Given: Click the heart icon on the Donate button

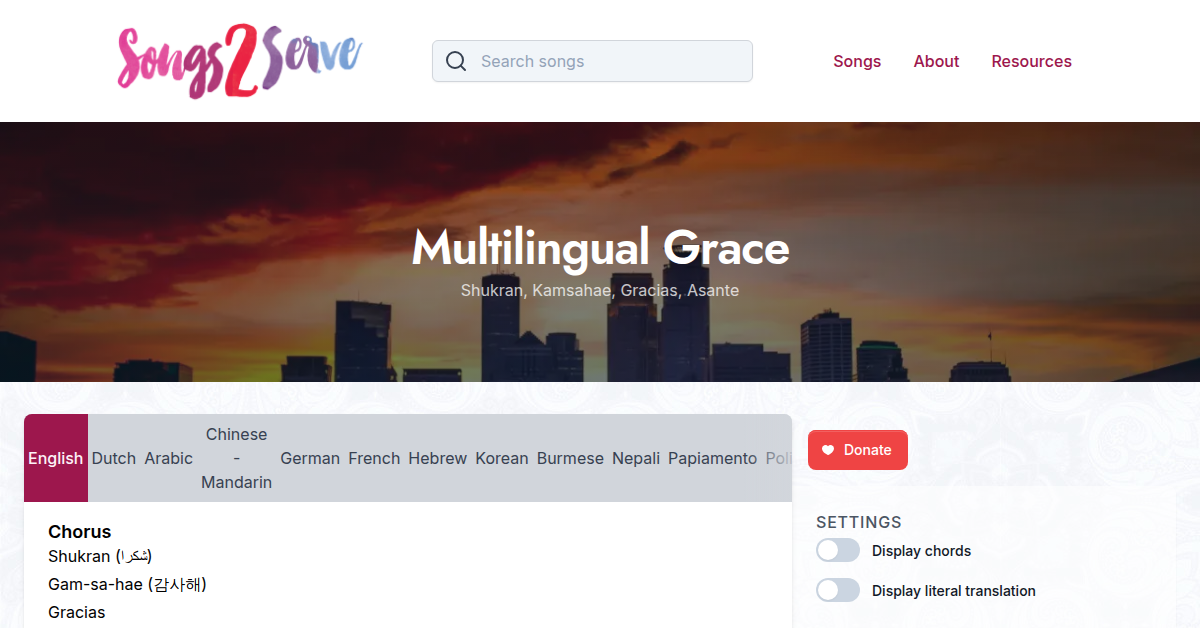Looking at the screenshot, I should (x=830, y=450).
